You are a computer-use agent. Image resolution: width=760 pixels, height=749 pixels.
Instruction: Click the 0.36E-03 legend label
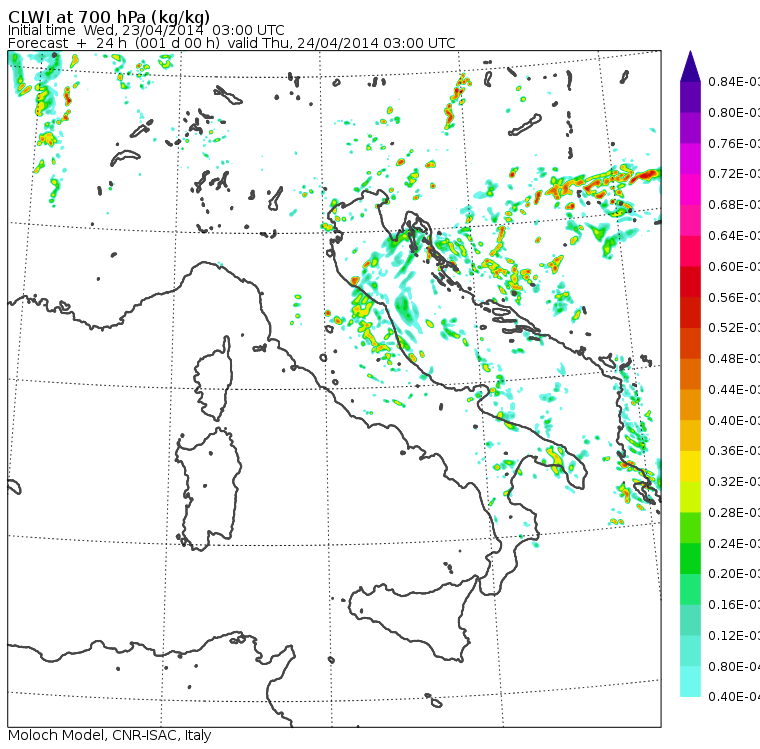(x=734, y=451)
